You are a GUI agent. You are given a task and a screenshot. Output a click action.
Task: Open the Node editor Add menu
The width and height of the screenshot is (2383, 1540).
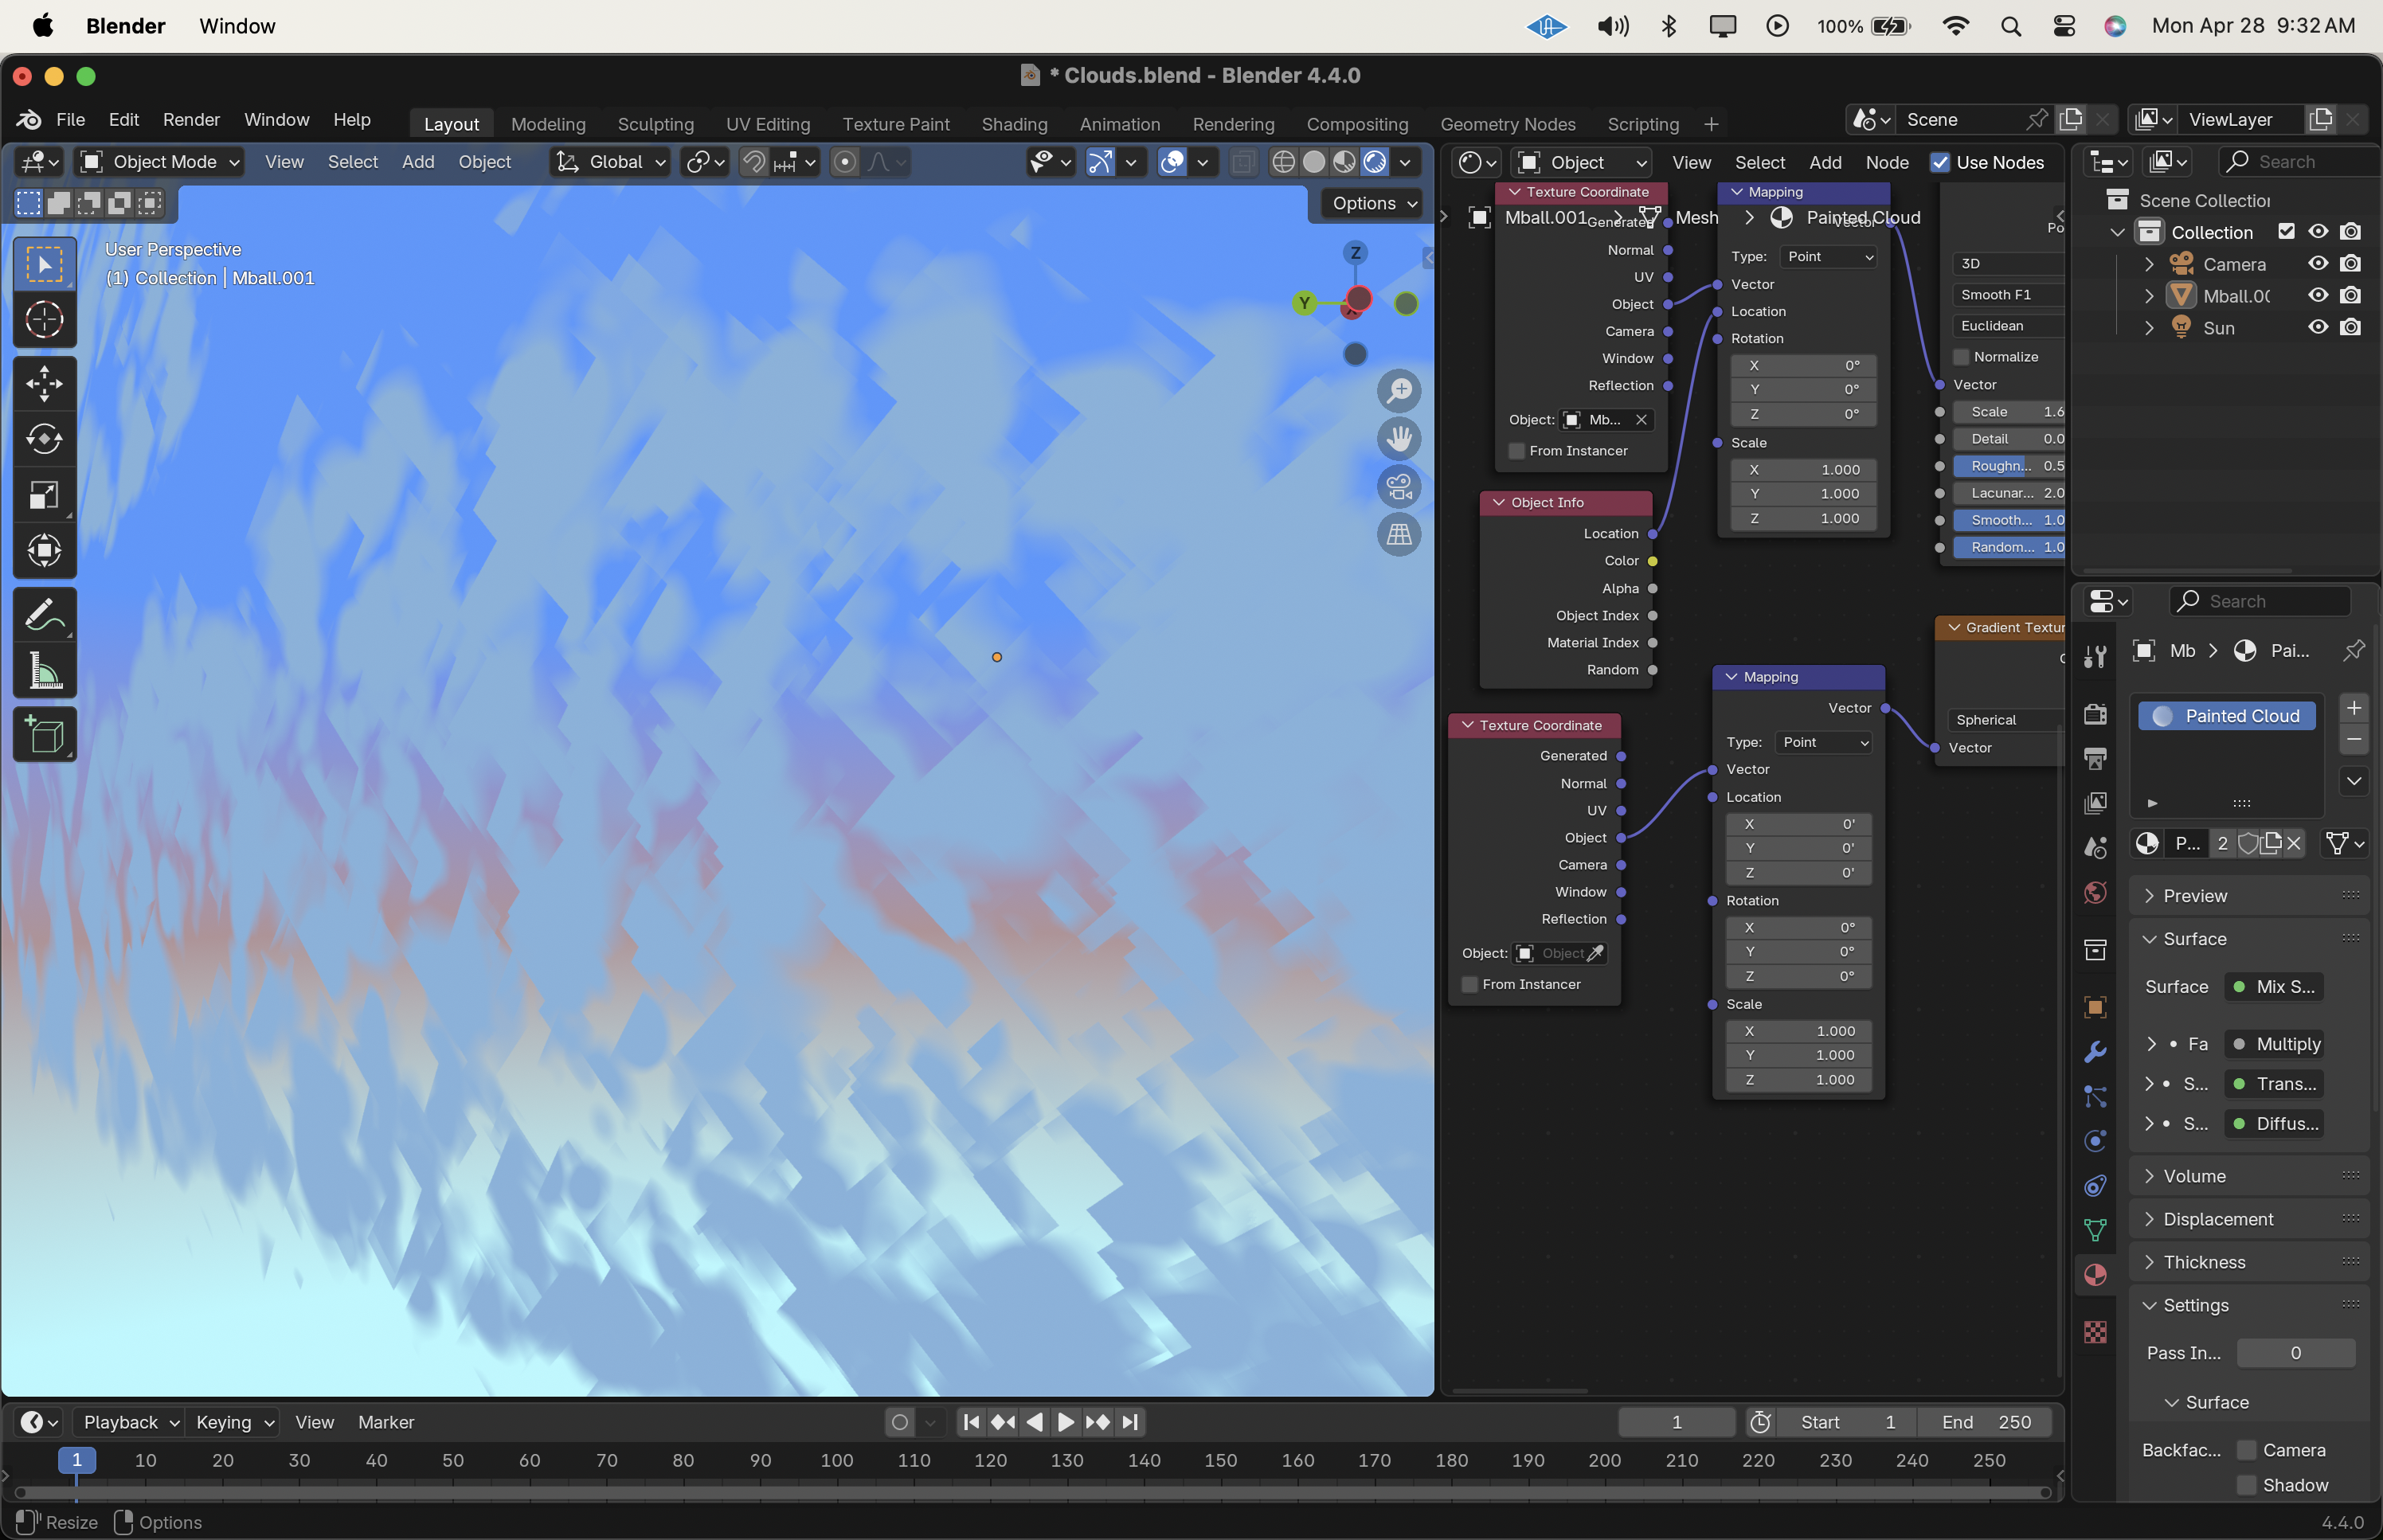click(x=1825, y=162)
